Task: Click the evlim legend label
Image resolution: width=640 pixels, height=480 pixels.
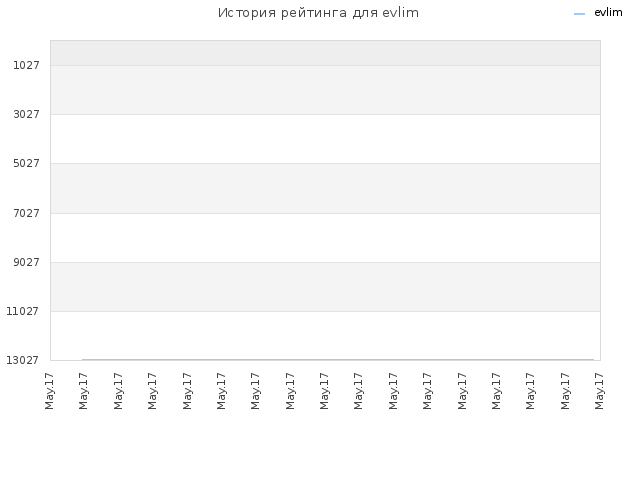Action: pos(608,13)
